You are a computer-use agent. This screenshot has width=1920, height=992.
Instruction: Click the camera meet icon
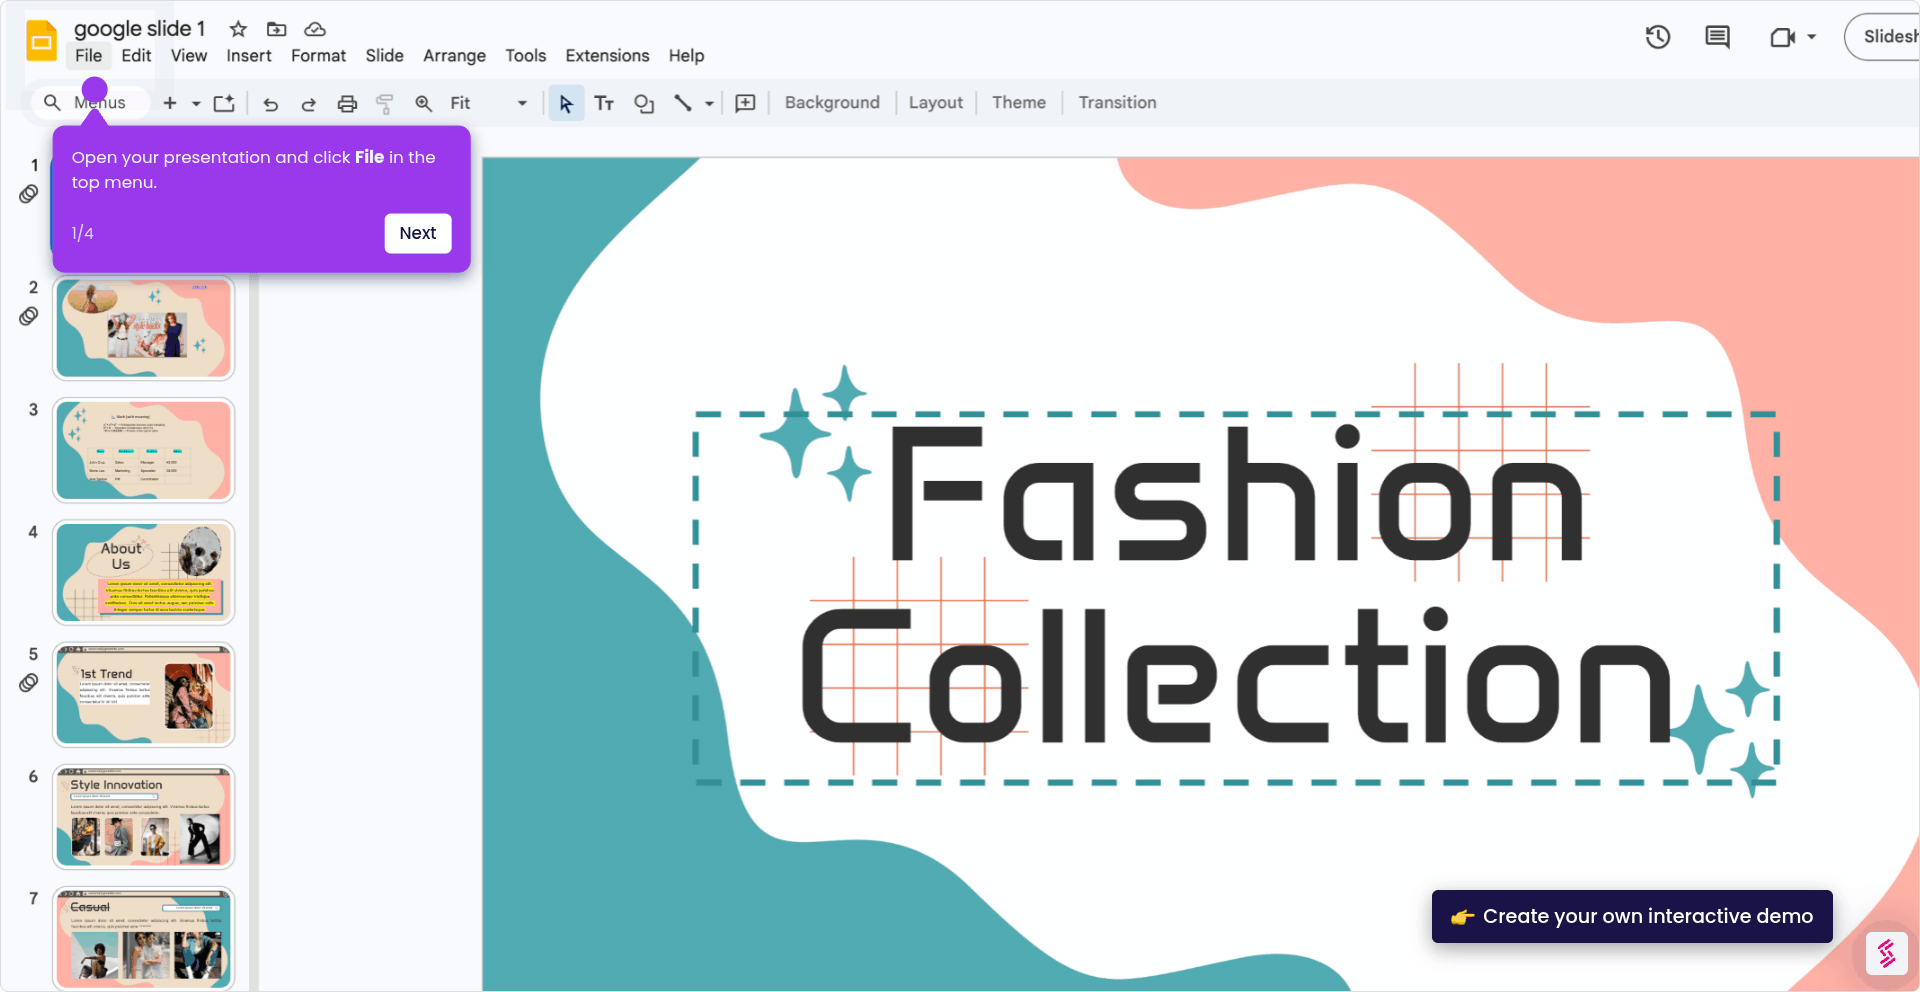(x=1782, y=37)
